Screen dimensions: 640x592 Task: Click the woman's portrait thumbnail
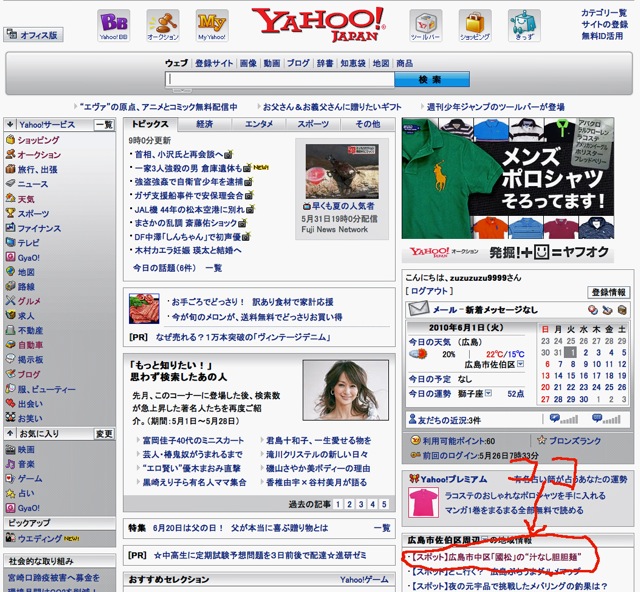point(346,390)
